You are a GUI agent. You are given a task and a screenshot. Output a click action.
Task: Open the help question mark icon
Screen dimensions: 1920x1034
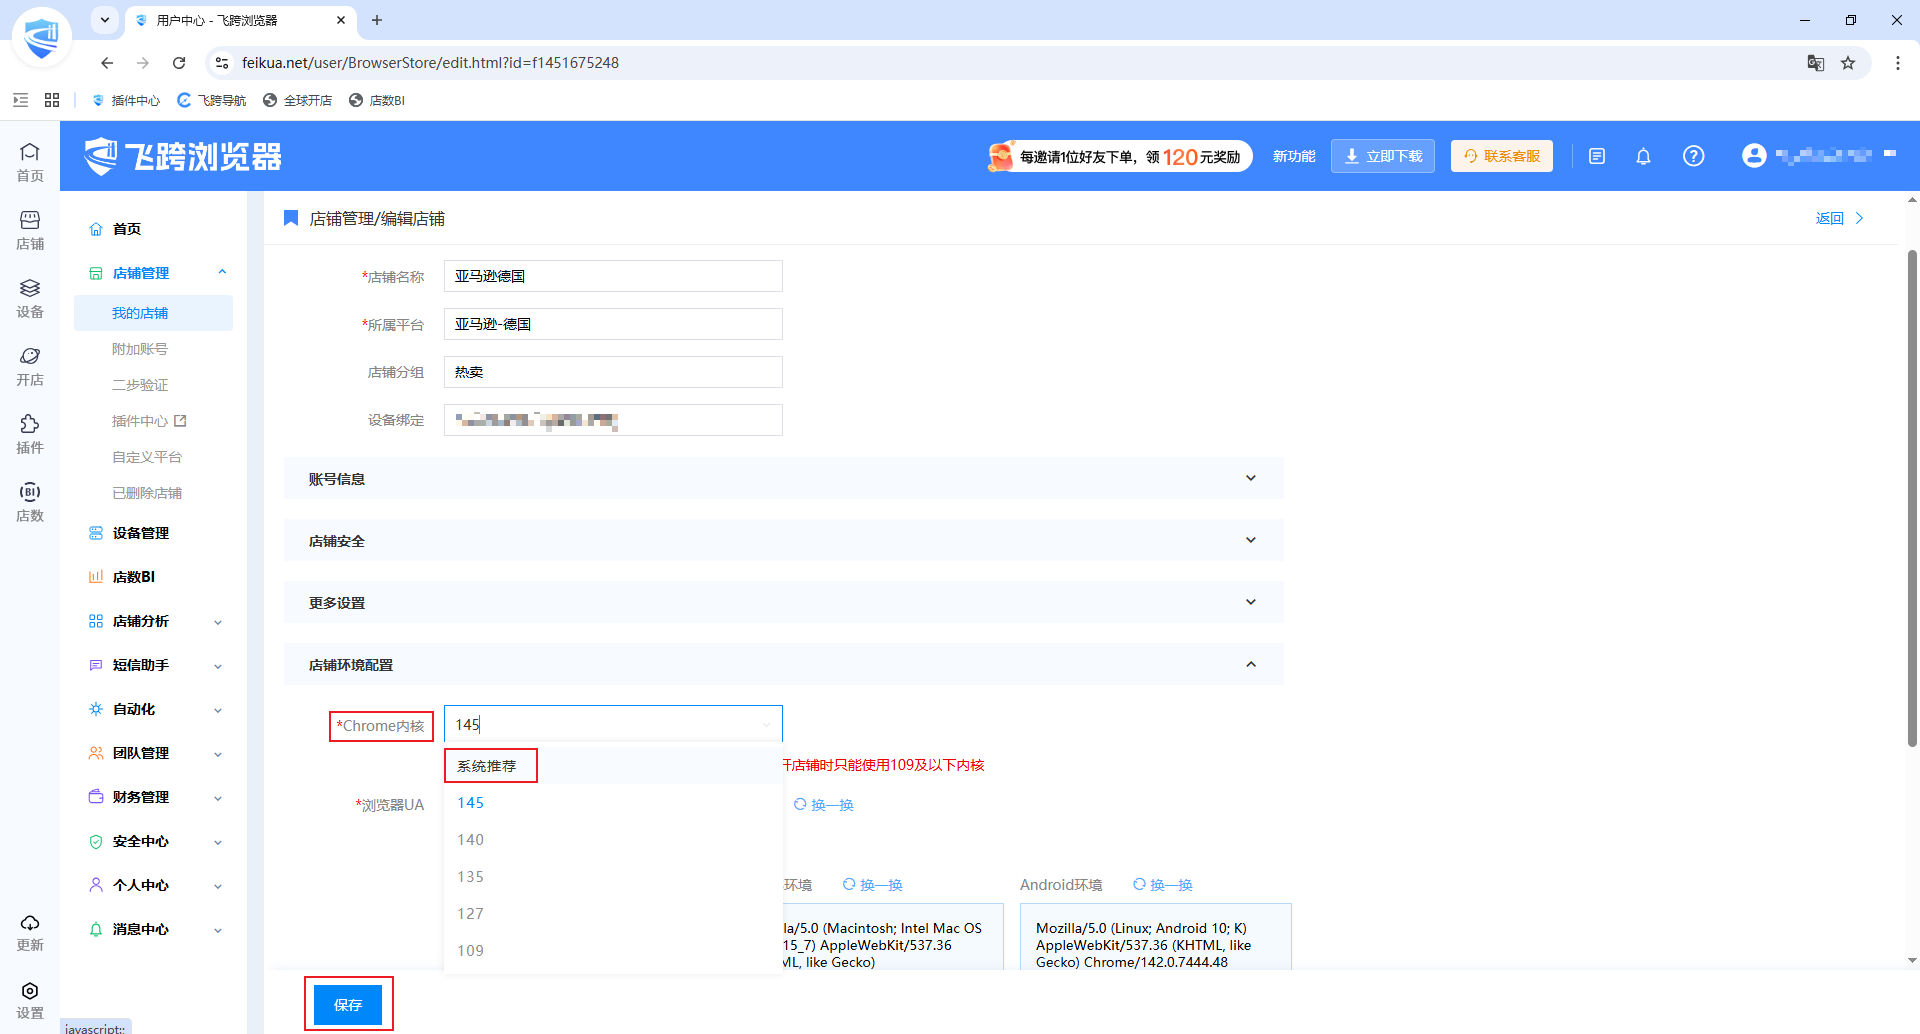pyautogui.click(x=1693, y=156)
